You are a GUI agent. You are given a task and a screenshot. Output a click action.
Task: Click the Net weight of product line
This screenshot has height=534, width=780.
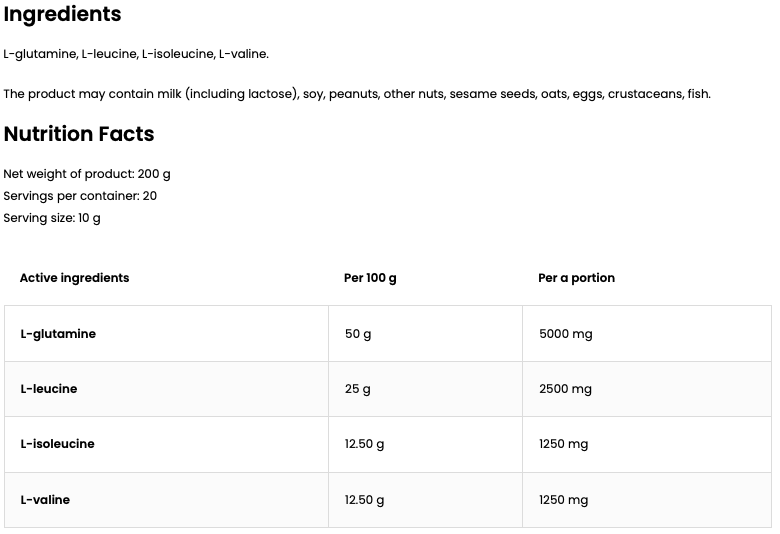(87, 174)
